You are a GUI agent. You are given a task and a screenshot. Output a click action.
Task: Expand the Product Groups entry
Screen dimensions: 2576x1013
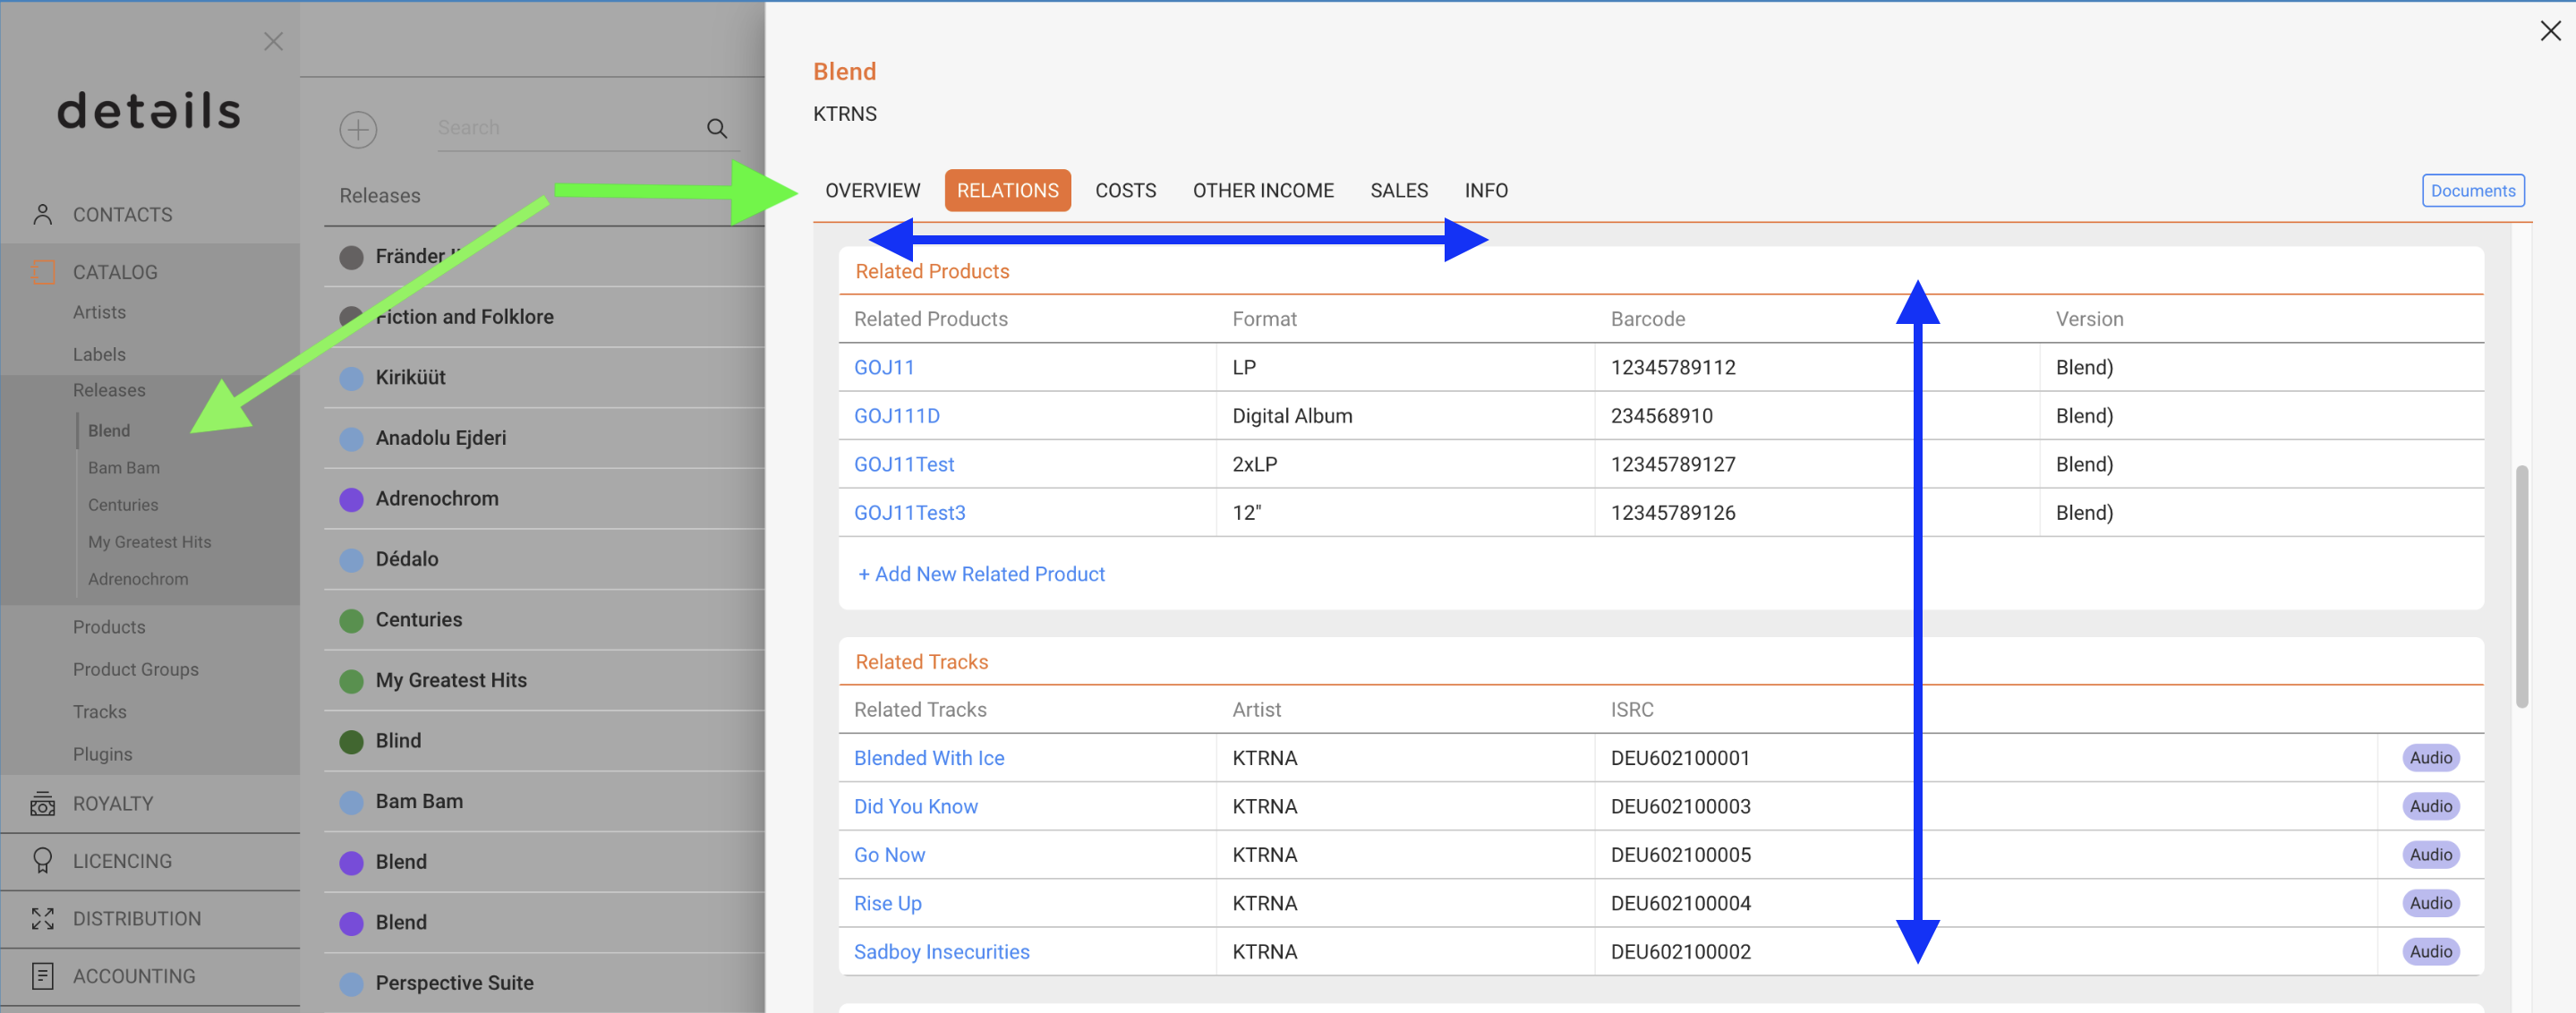point(135,669)
